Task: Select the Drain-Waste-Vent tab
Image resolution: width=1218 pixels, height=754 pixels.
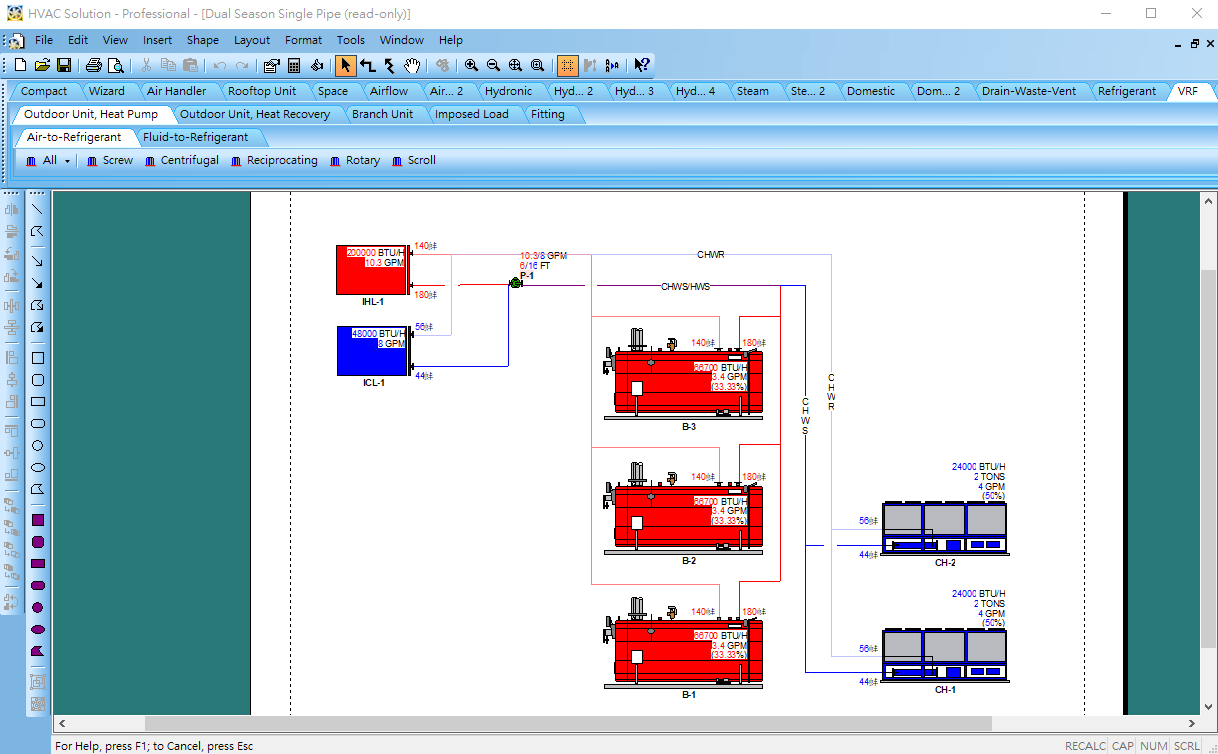Action: pos(1029,91)
